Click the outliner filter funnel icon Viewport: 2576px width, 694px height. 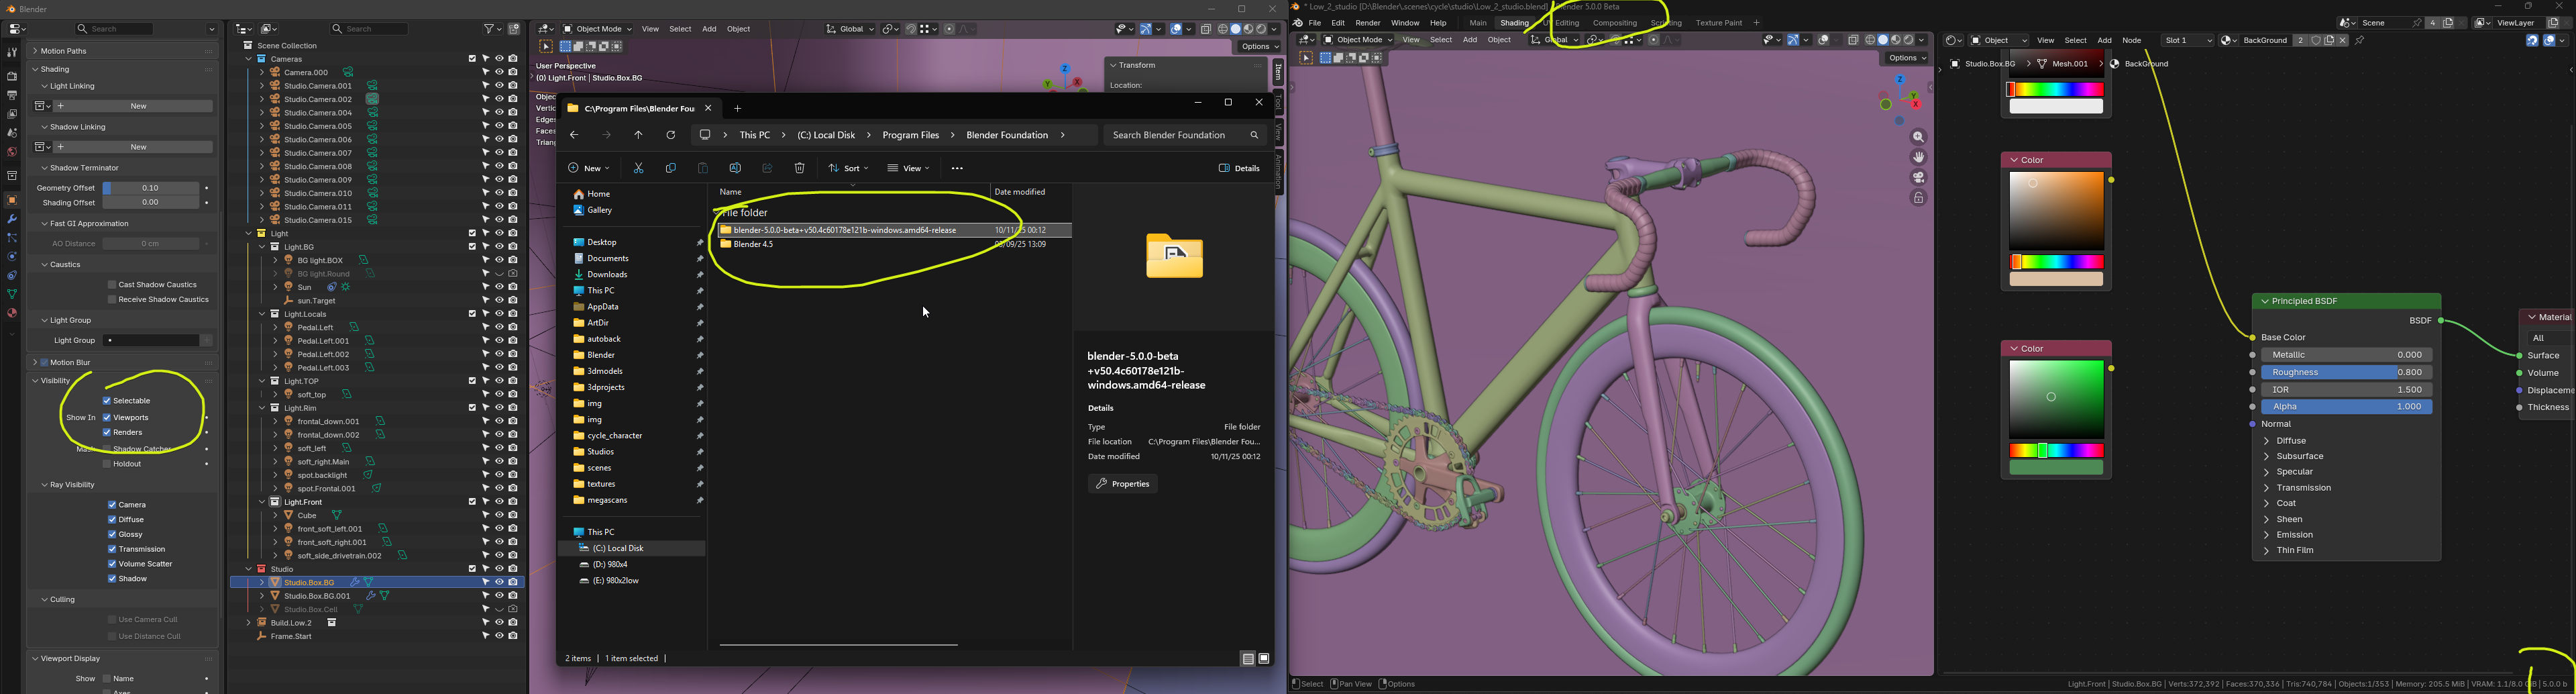coord(490,30)
